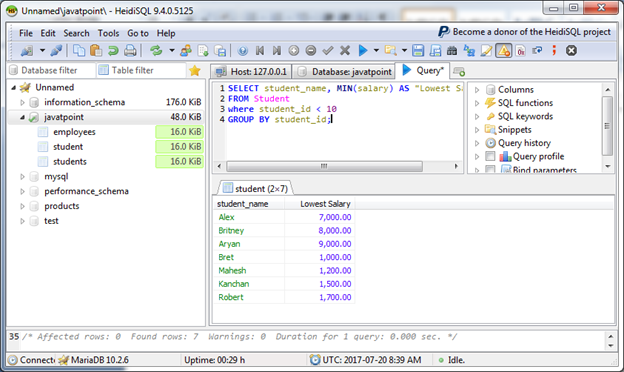Image resolution: width=624 pixels, height=372 pixels.
Task: Toggle the wrap long lines icon
Action: [x=537, y=51]
